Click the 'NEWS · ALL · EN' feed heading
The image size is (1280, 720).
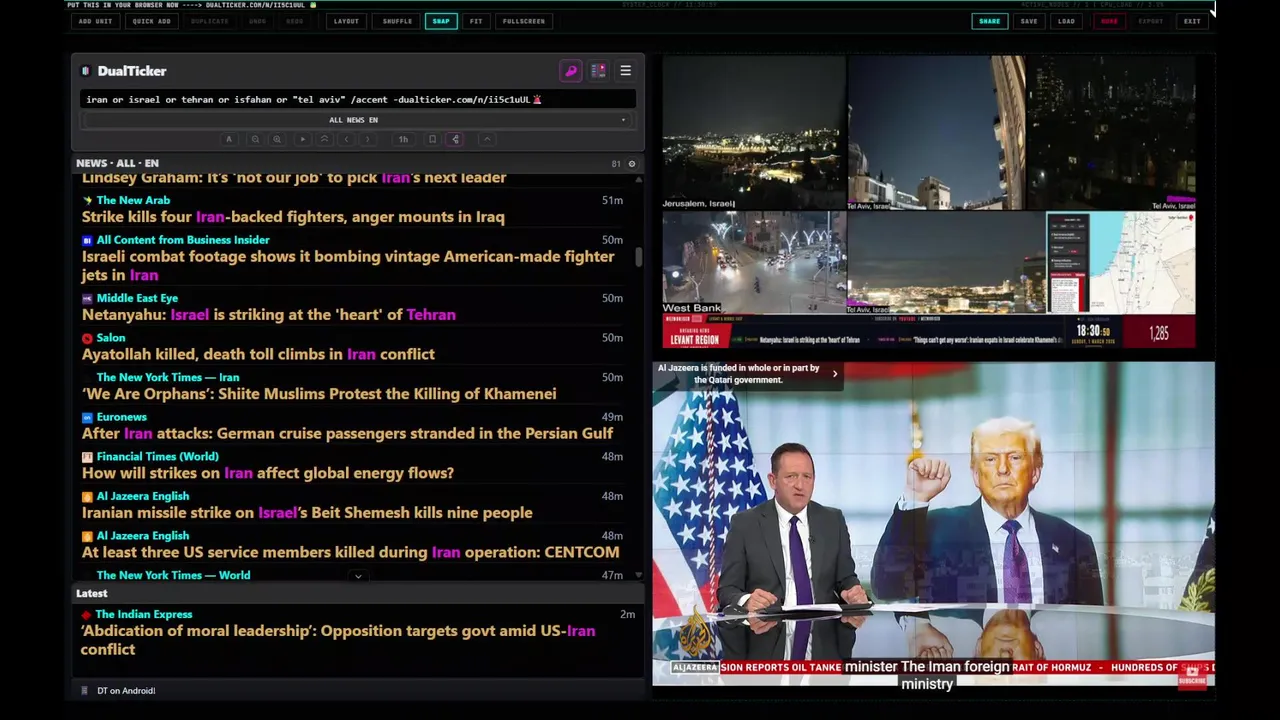pos(117,163)
